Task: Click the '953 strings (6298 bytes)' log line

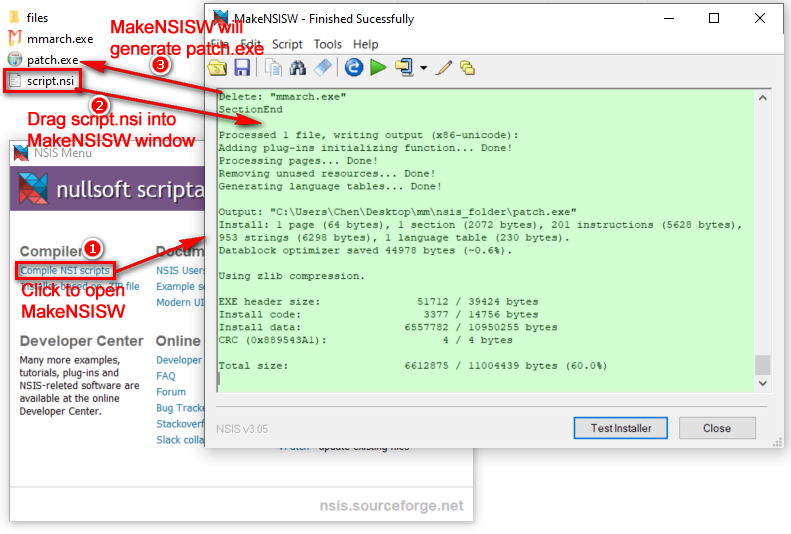Action: click(394, 238)
